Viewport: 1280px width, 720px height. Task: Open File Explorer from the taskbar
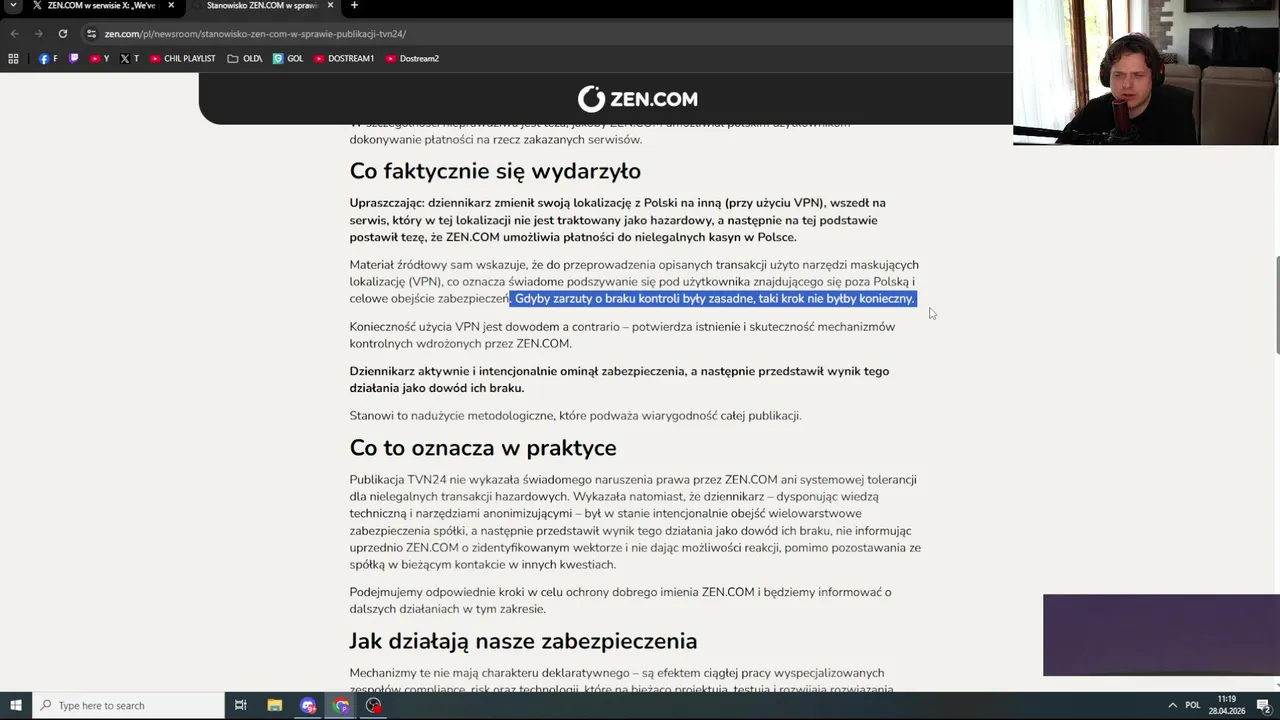click(x=275, y=706)
